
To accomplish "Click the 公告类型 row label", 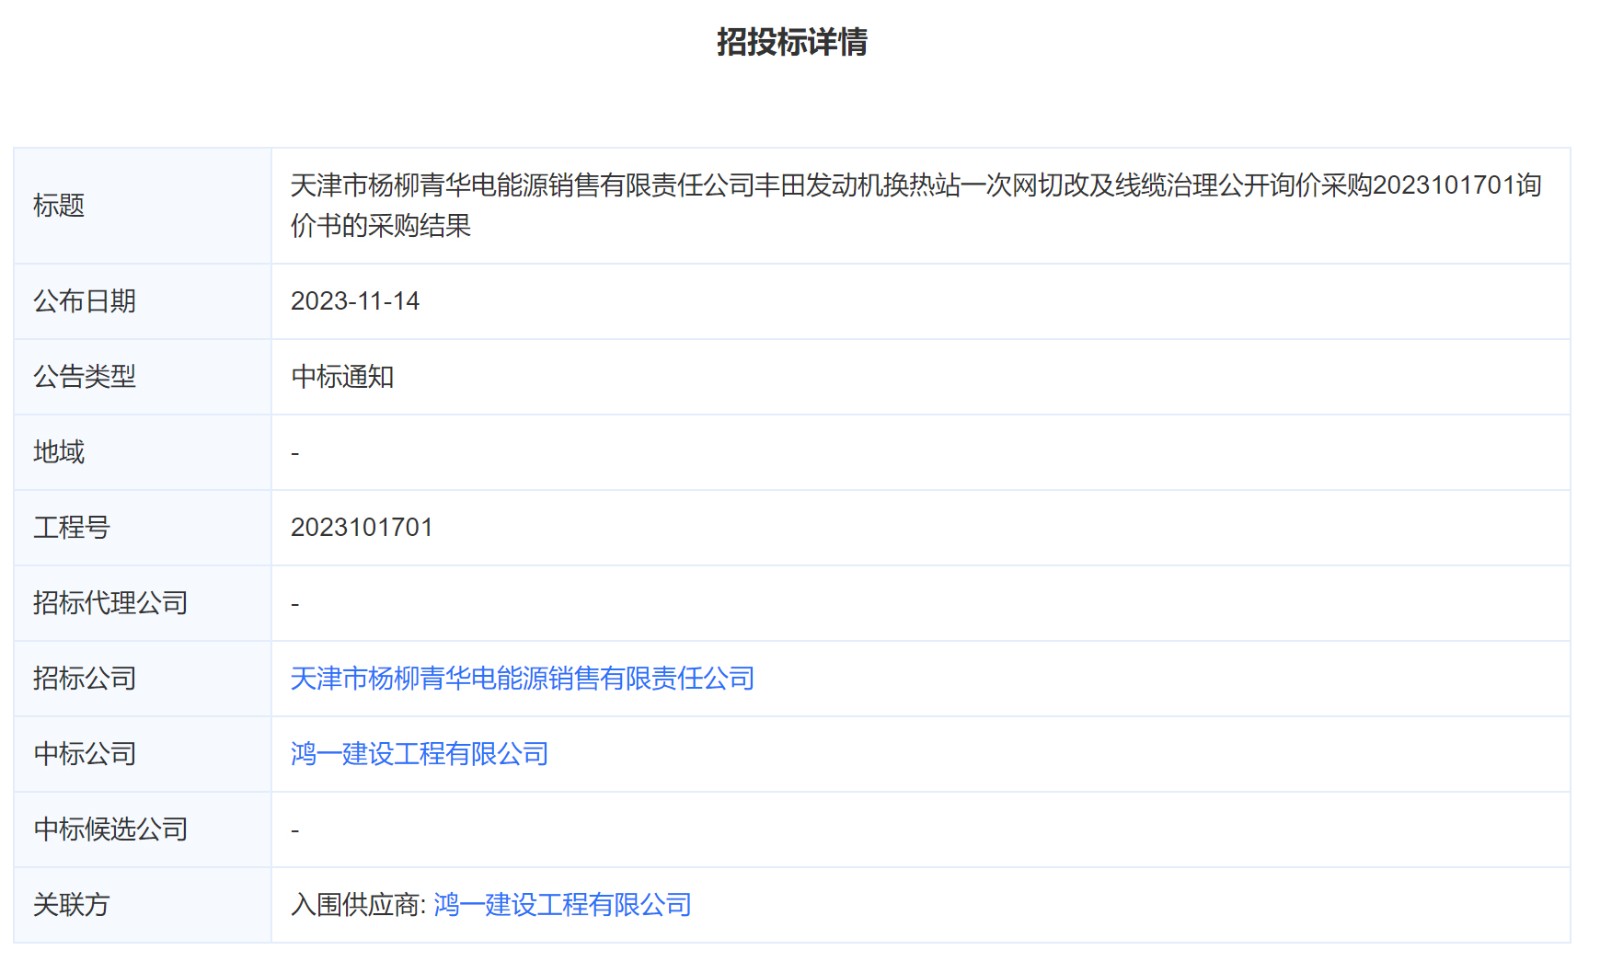I will [x=84, y=377].
